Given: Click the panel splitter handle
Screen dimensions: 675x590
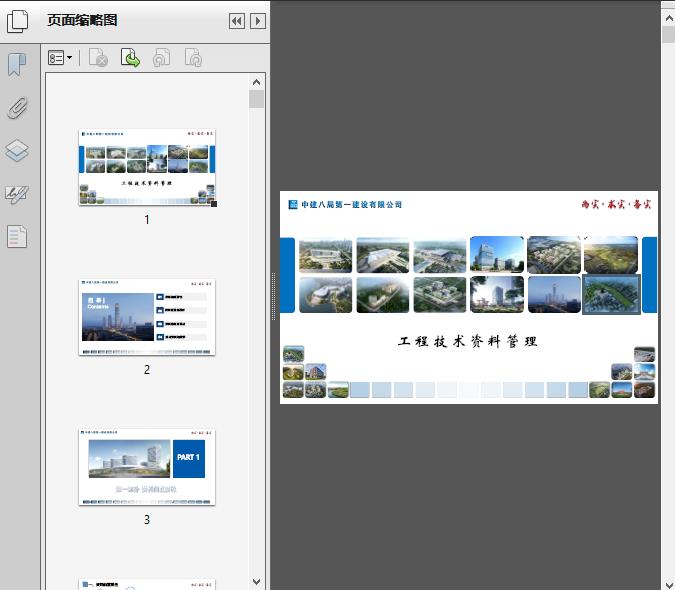Looking at the screenshot, I should point(273,297).
